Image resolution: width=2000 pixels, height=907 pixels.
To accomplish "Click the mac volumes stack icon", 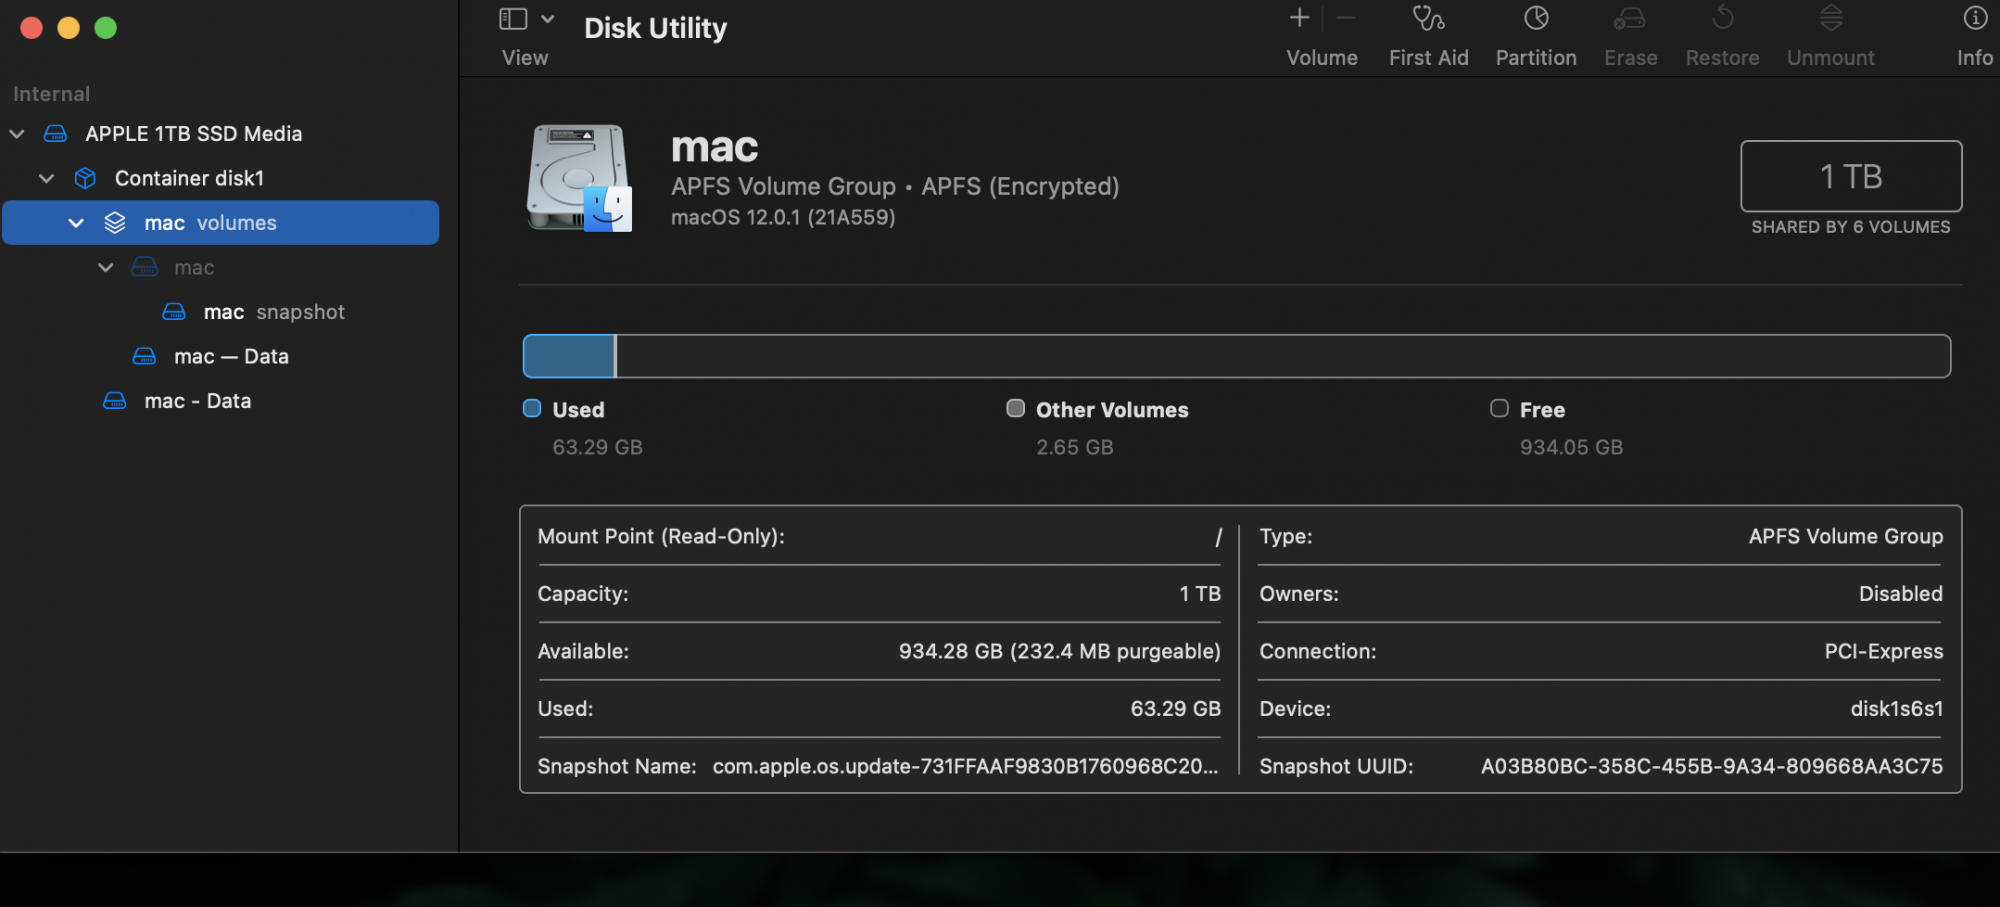I will click(x=115, y=223).
